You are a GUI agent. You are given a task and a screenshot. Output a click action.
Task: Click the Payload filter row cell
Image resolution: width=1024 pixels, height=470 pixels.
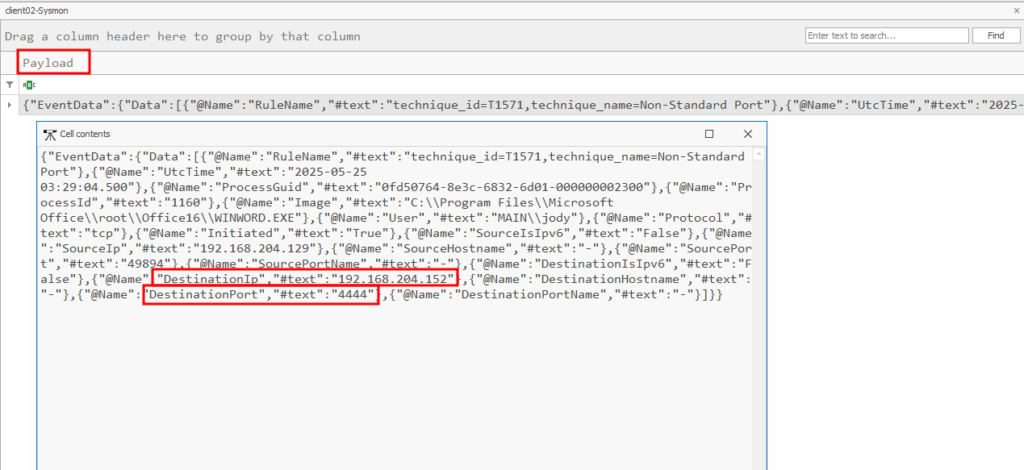click(x=500, y=85)
